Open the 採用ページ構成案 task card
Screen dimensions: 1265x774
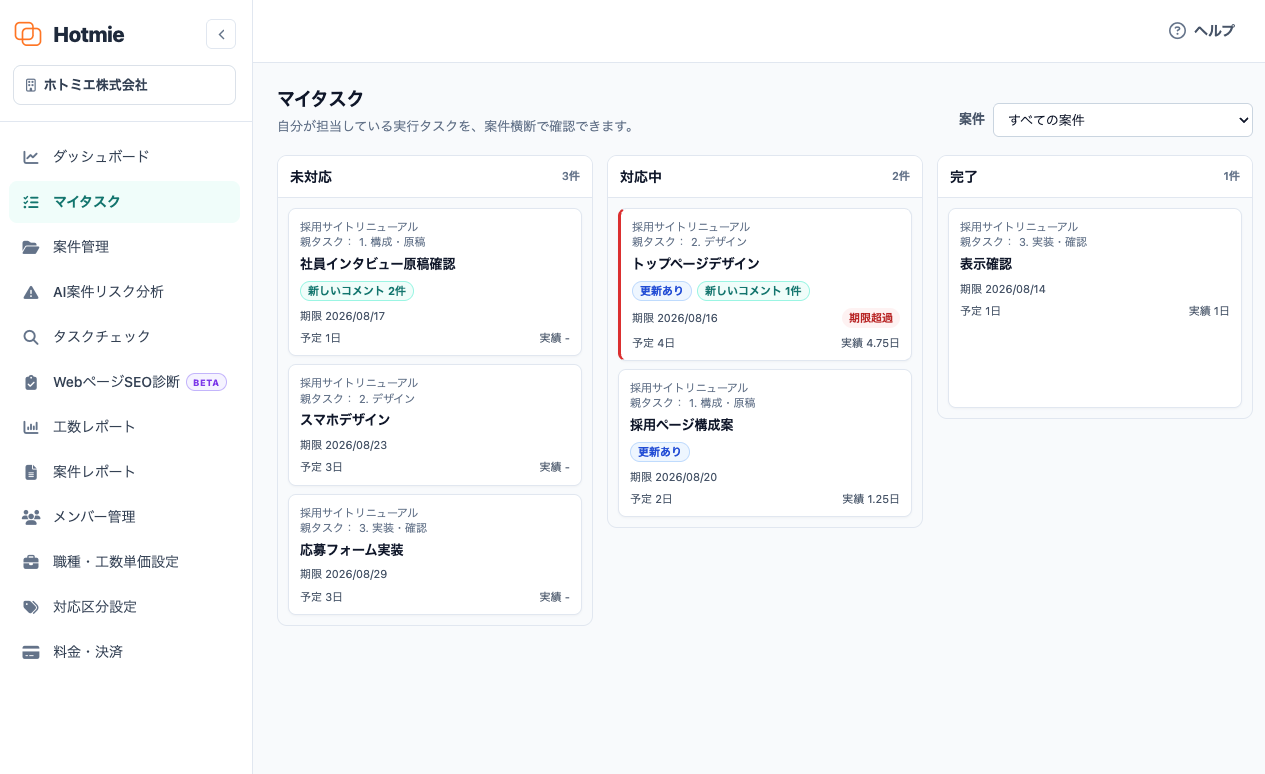765,443
